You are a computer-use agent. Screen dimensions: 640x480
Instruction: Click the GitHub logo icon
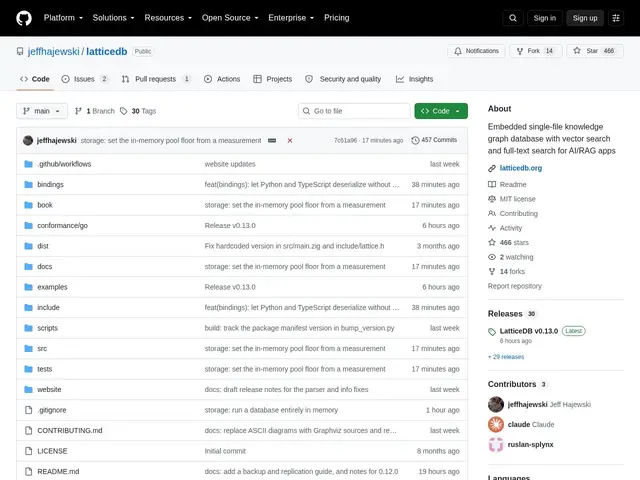[x=24, y=18]
